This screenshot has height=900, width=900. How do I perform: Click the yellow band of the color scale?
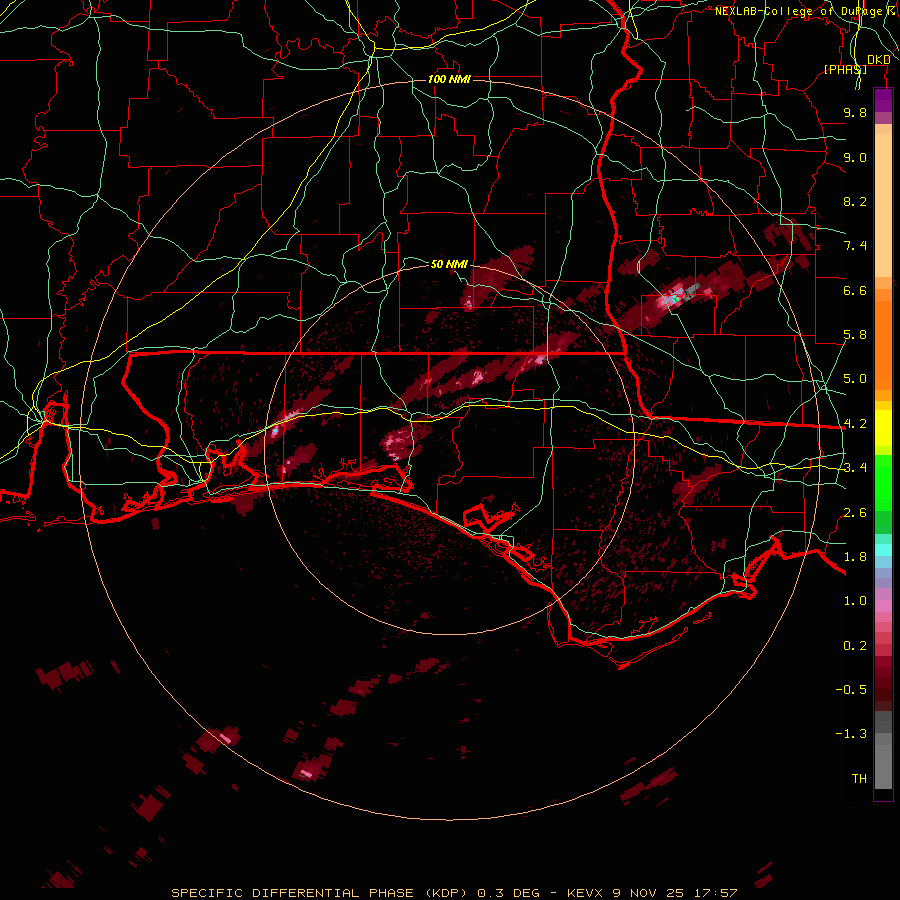click(883, 428)
